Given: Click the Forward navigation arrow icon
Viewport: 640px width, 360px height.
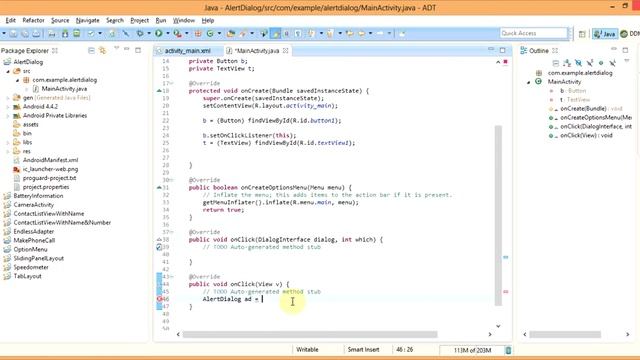Looking at the screenshot, I should tap(380, 33).
